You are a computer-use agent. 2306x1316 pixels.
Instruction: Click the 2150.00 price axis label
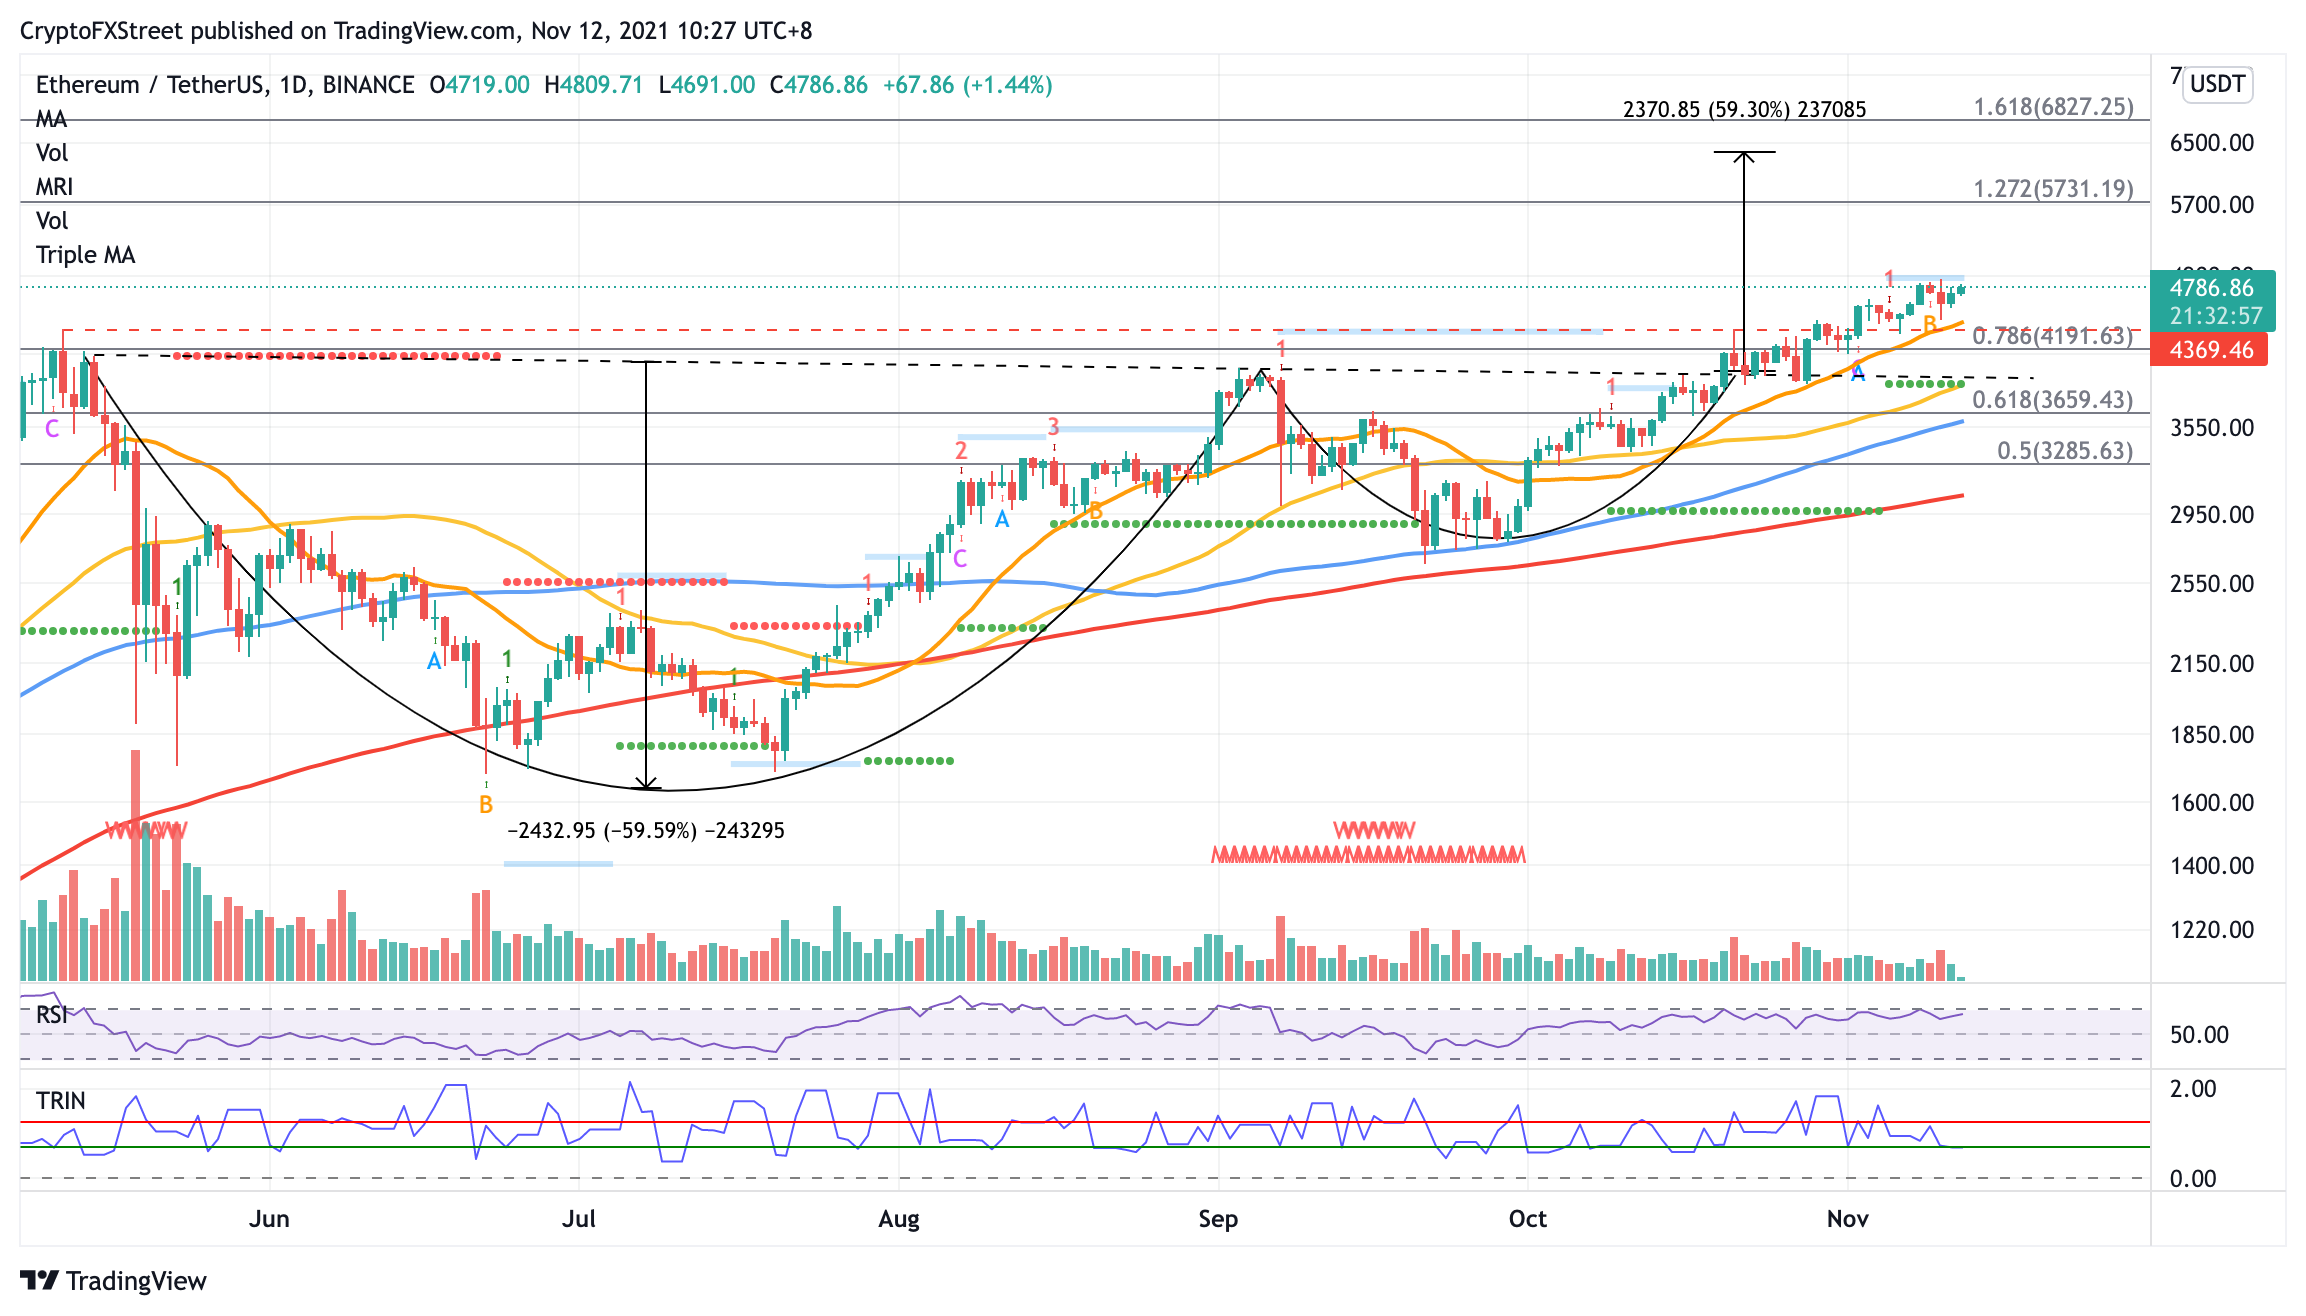pos(2212,664)
